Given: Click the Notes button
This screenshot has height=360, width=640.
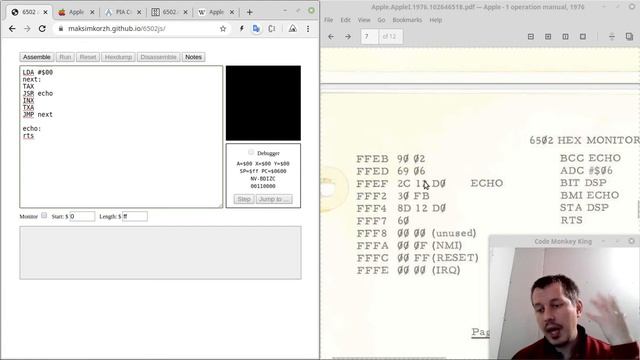Looking at the screenshot, I should tap(193, 57).
